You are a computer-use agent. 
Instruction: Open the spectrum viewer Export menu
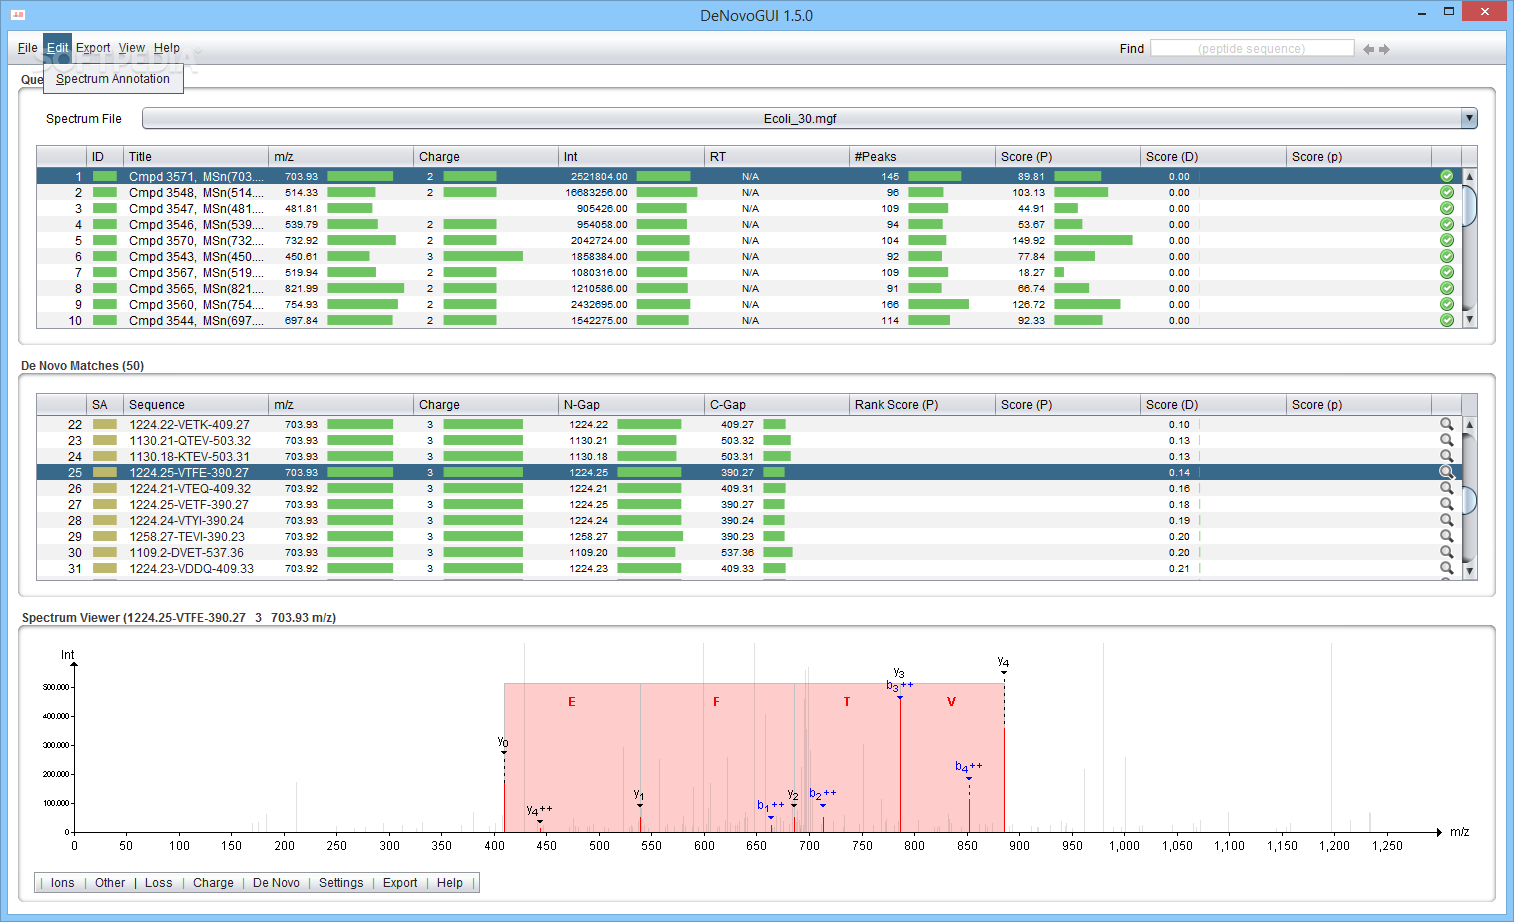pyautogui.click(x=400, y=883)
